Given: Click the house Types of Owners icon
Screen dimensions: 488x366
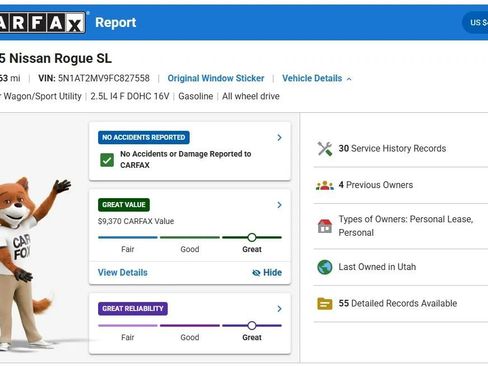Looking at the screenshot, I should (x=325, y=226).
